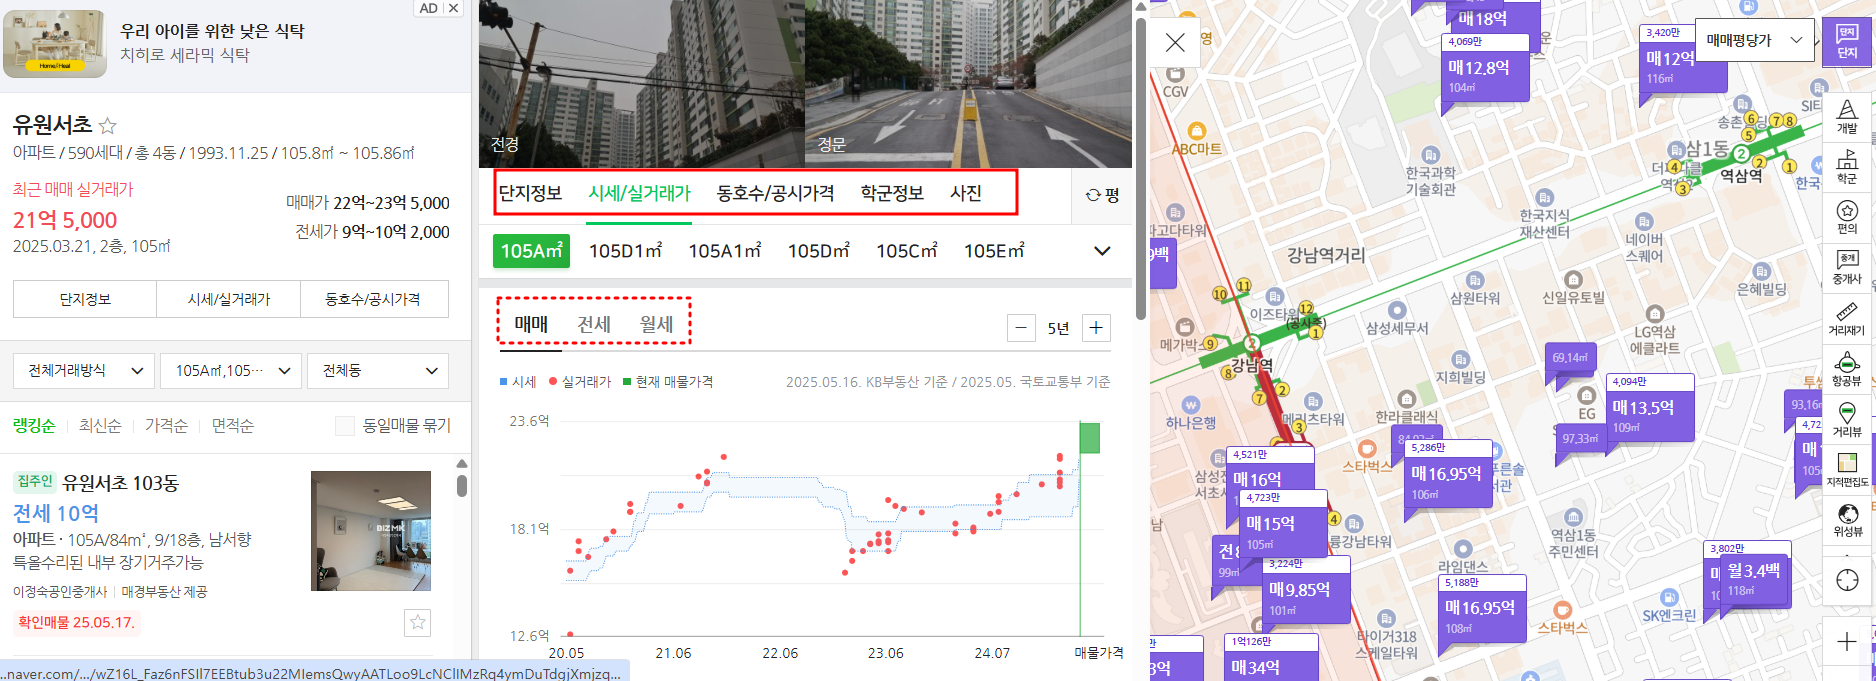Click the 평 unit conversion toggle
The width and height of the screenshot is (1876, 681).
(1102, 195)
